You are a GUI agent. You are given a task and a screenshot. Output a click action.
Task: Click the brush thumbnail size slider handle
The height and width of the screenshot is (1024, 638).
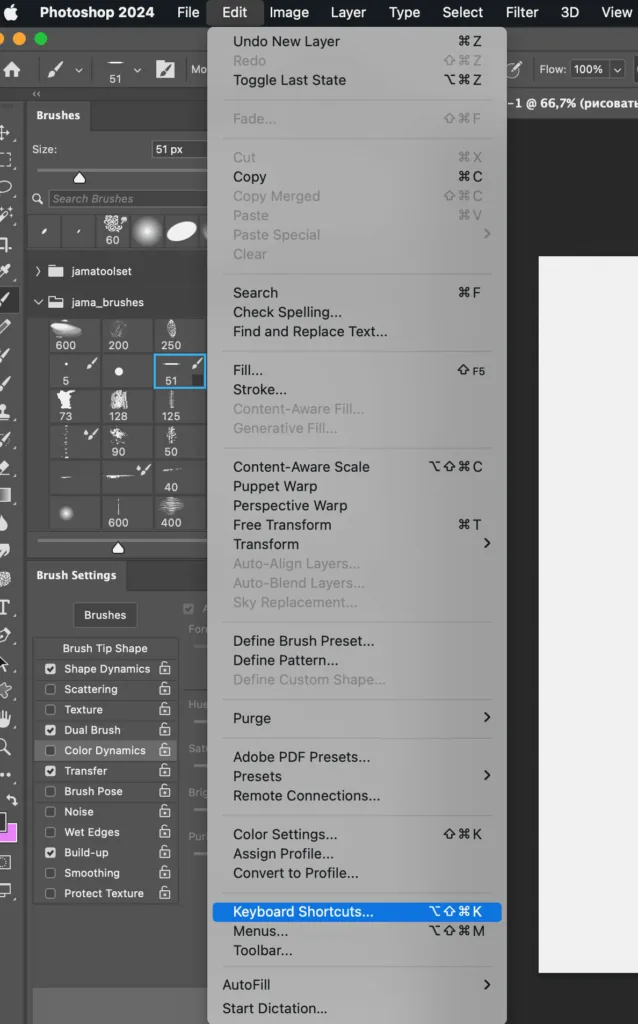pos(118,547)
